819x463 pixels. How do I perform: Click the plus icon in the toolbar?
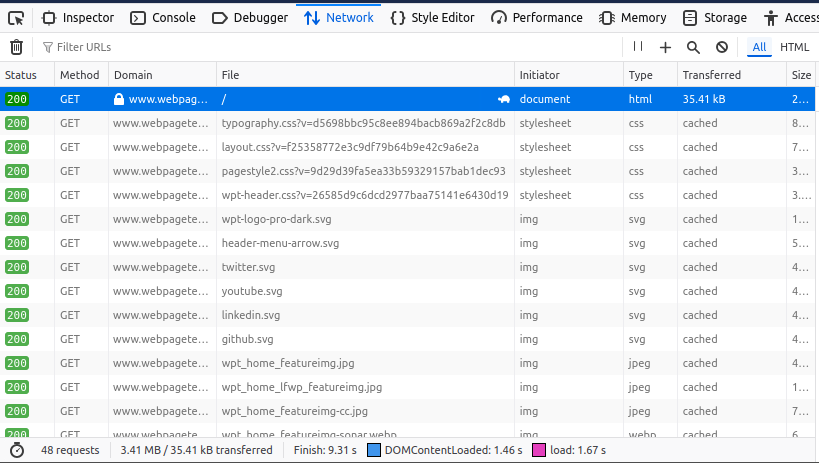click(x=665, y=48)
